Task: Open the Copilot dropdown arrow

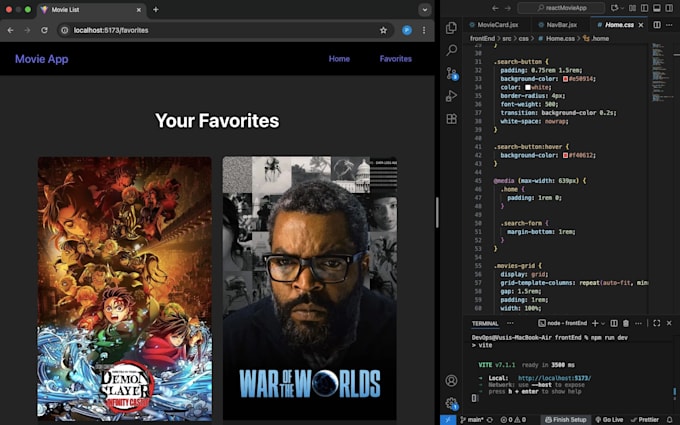Action: point(622,8)
